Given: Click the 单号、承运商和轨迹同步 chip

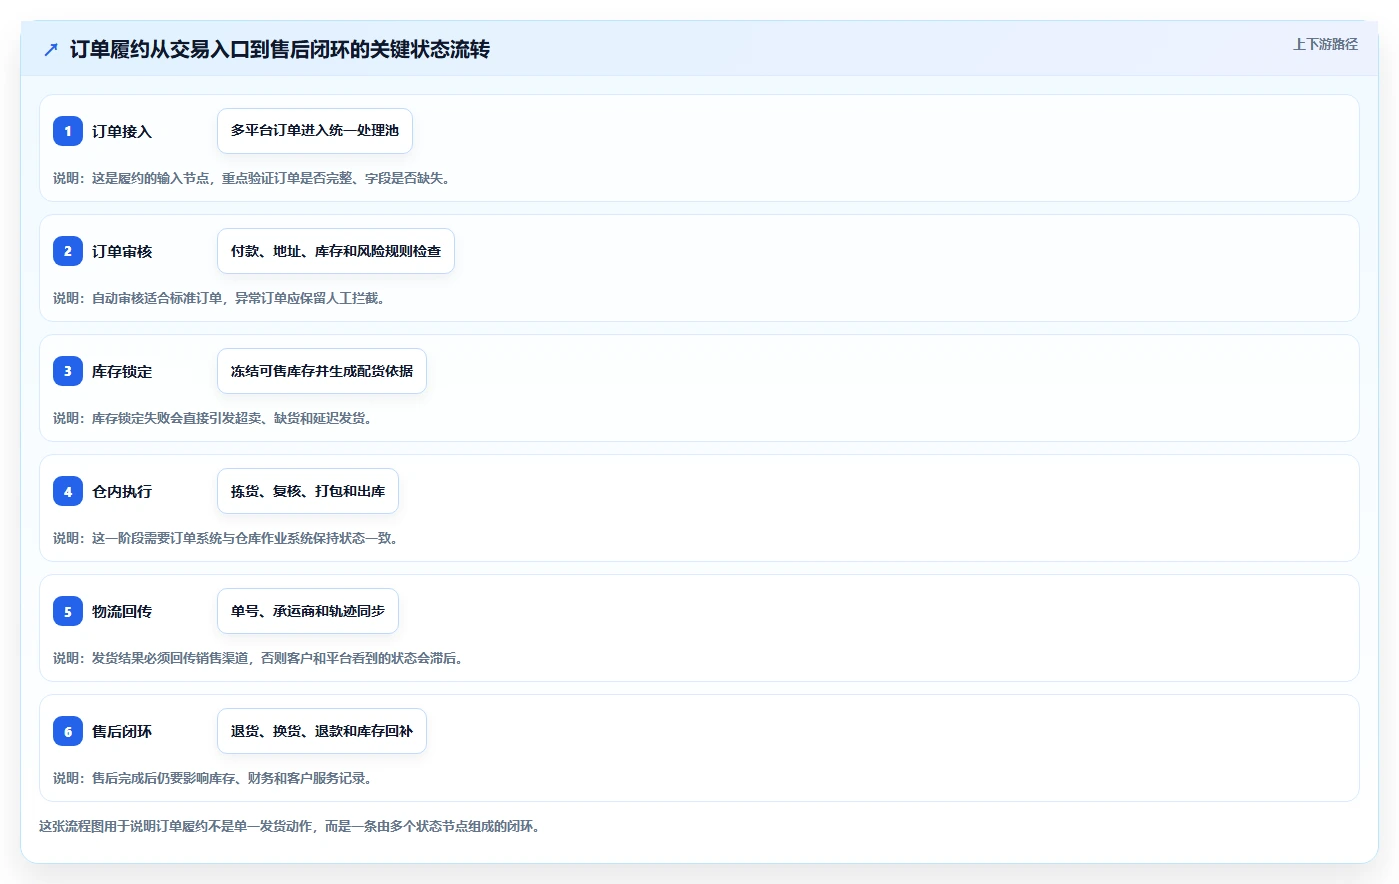Looking at the screenshot, I should (308, 611).
